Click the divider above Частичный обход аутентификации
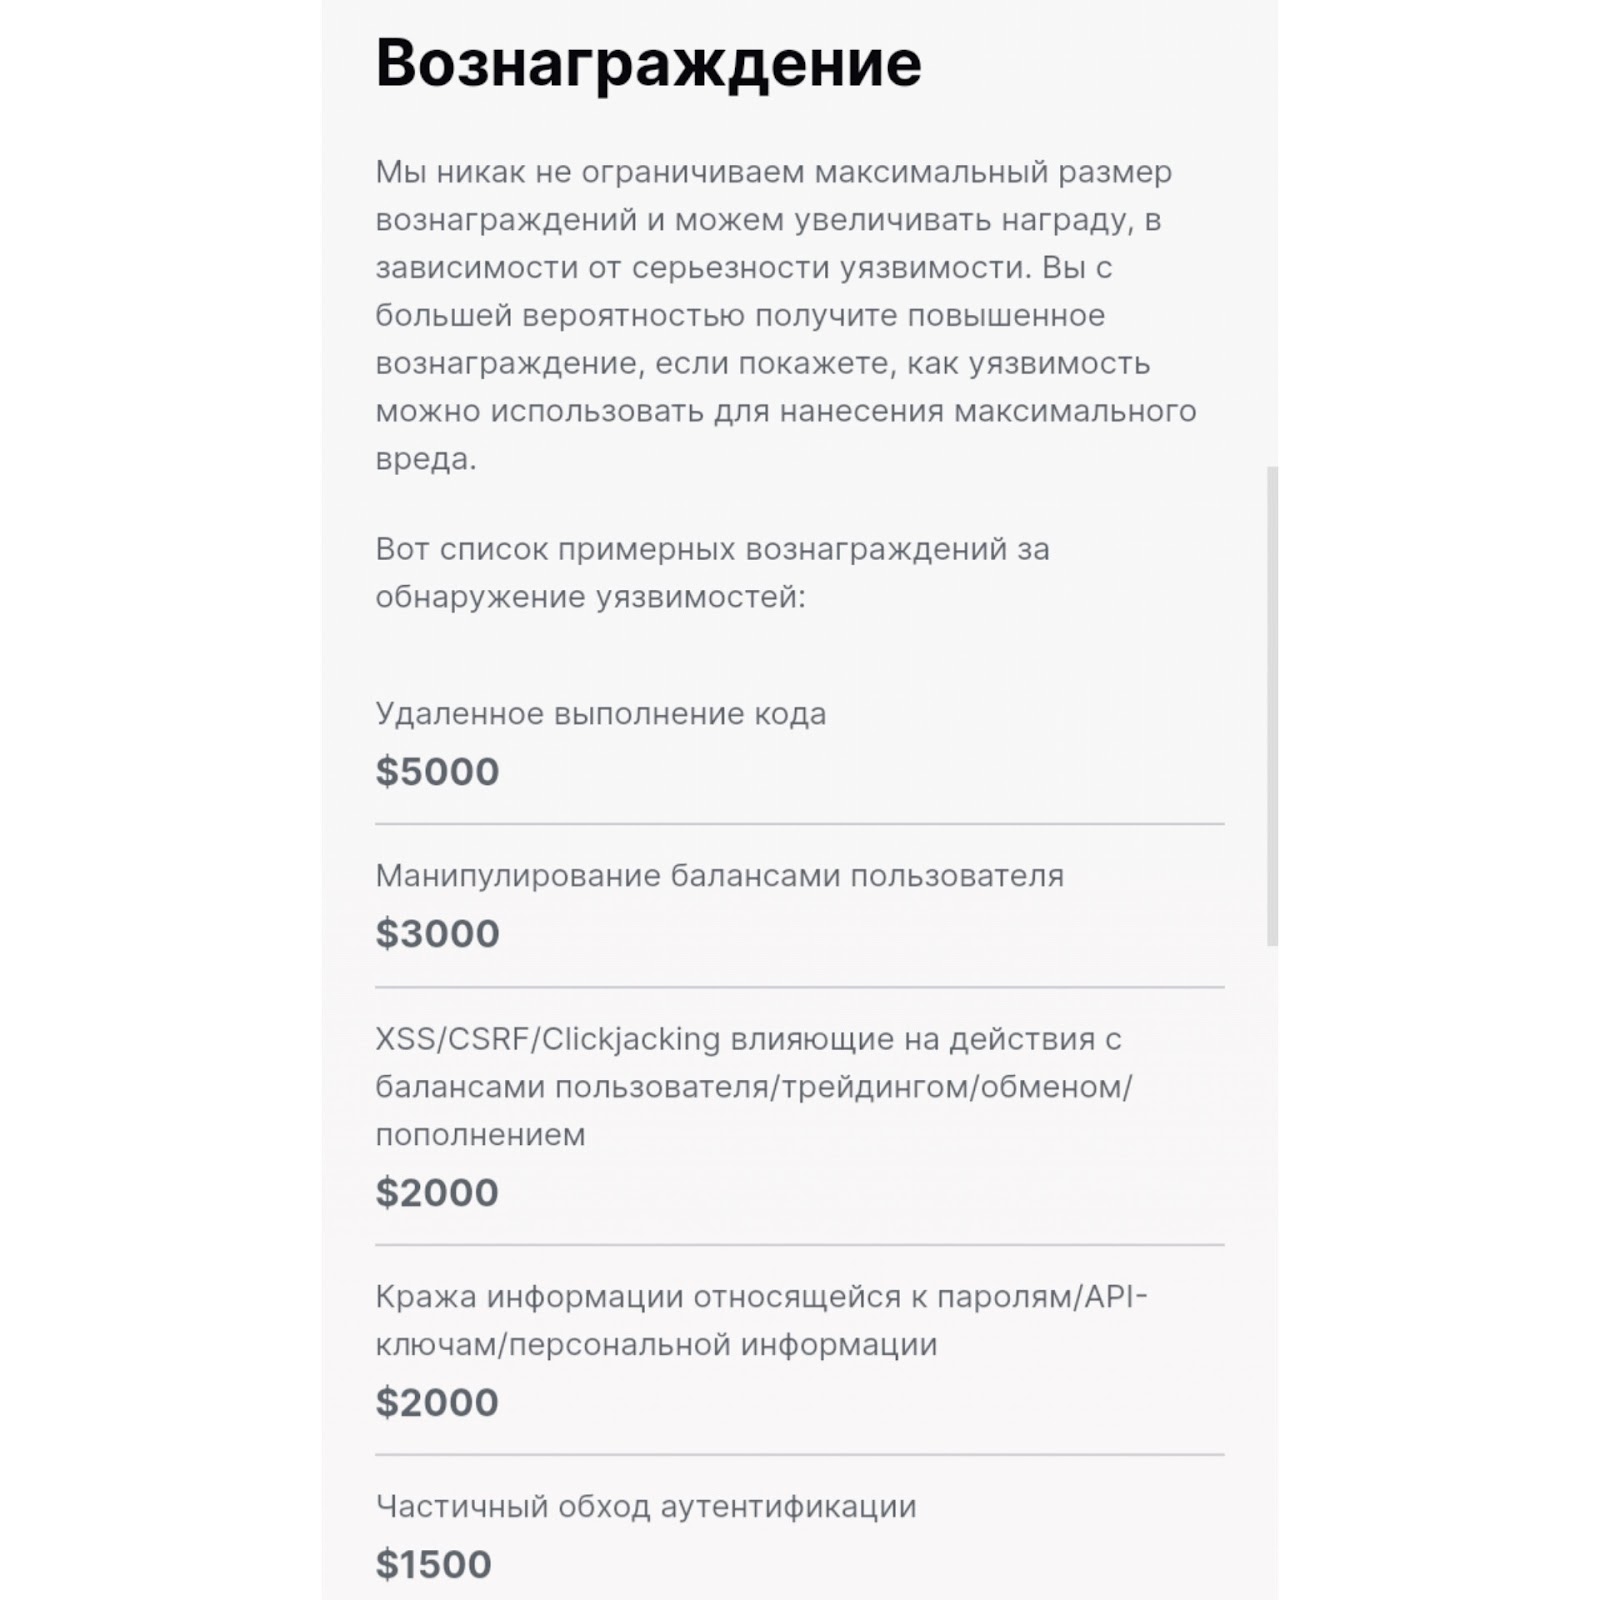 pyautogui.click(x=799, y=1456)
